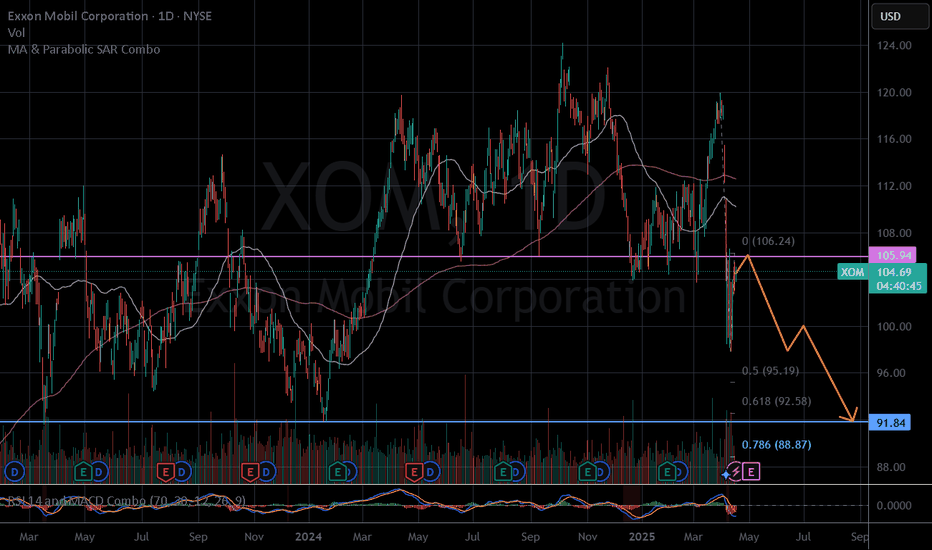
Task: Click the 2025 label on the time axis
Action: click(x=642, y=537)
